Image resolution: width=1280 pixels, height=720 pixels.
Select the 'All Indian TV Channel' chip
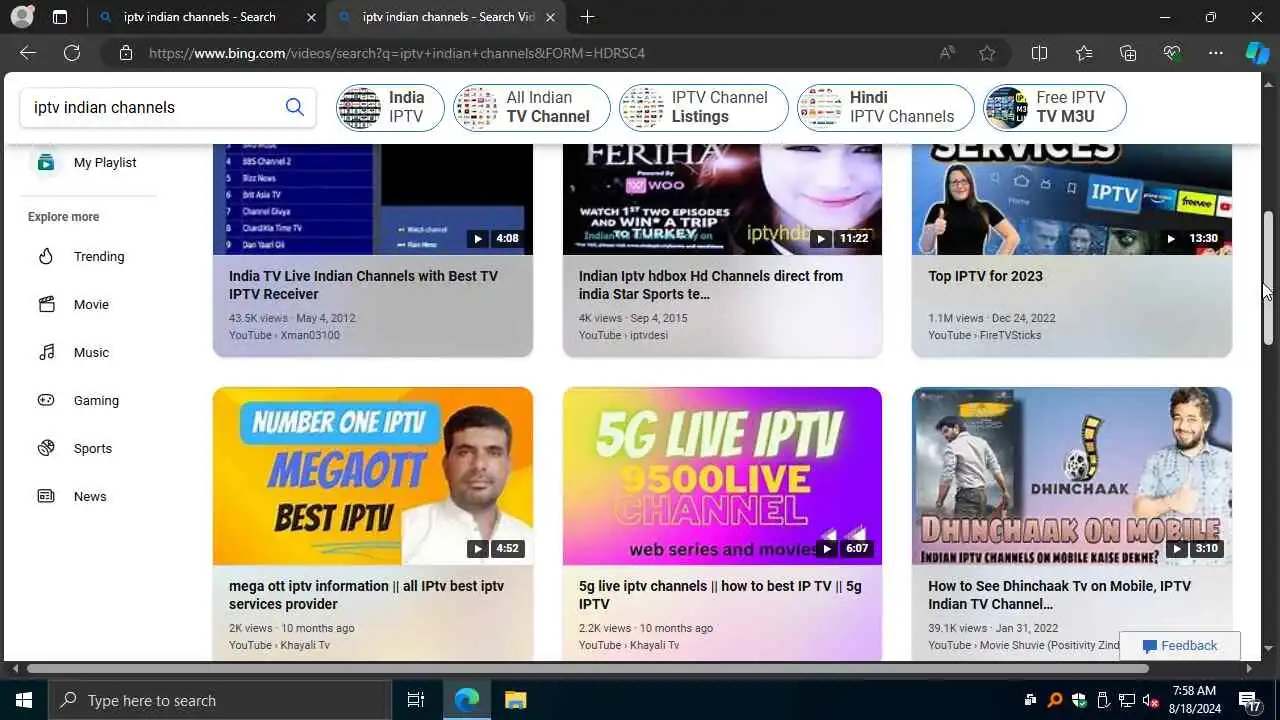[532, 107]
